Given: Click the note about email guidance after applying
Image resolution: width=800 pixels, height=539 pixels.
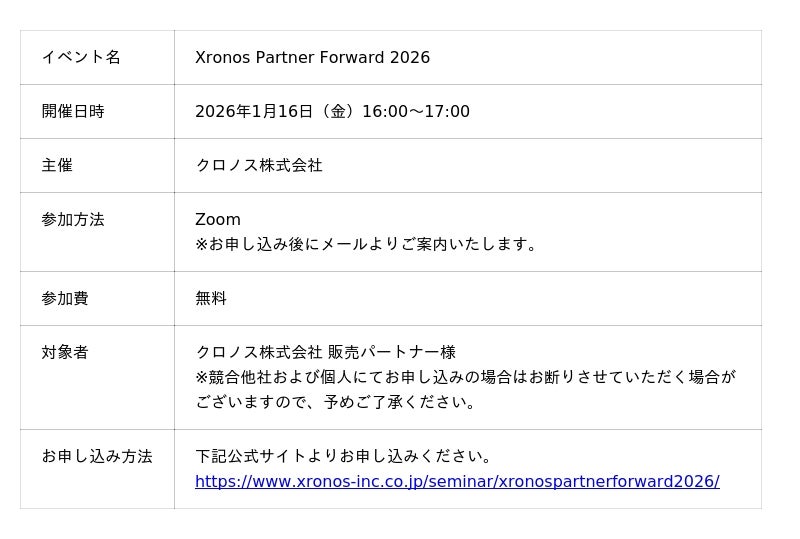Looking at the screenshot, I should pyautogui.click(x=367, y=244).
